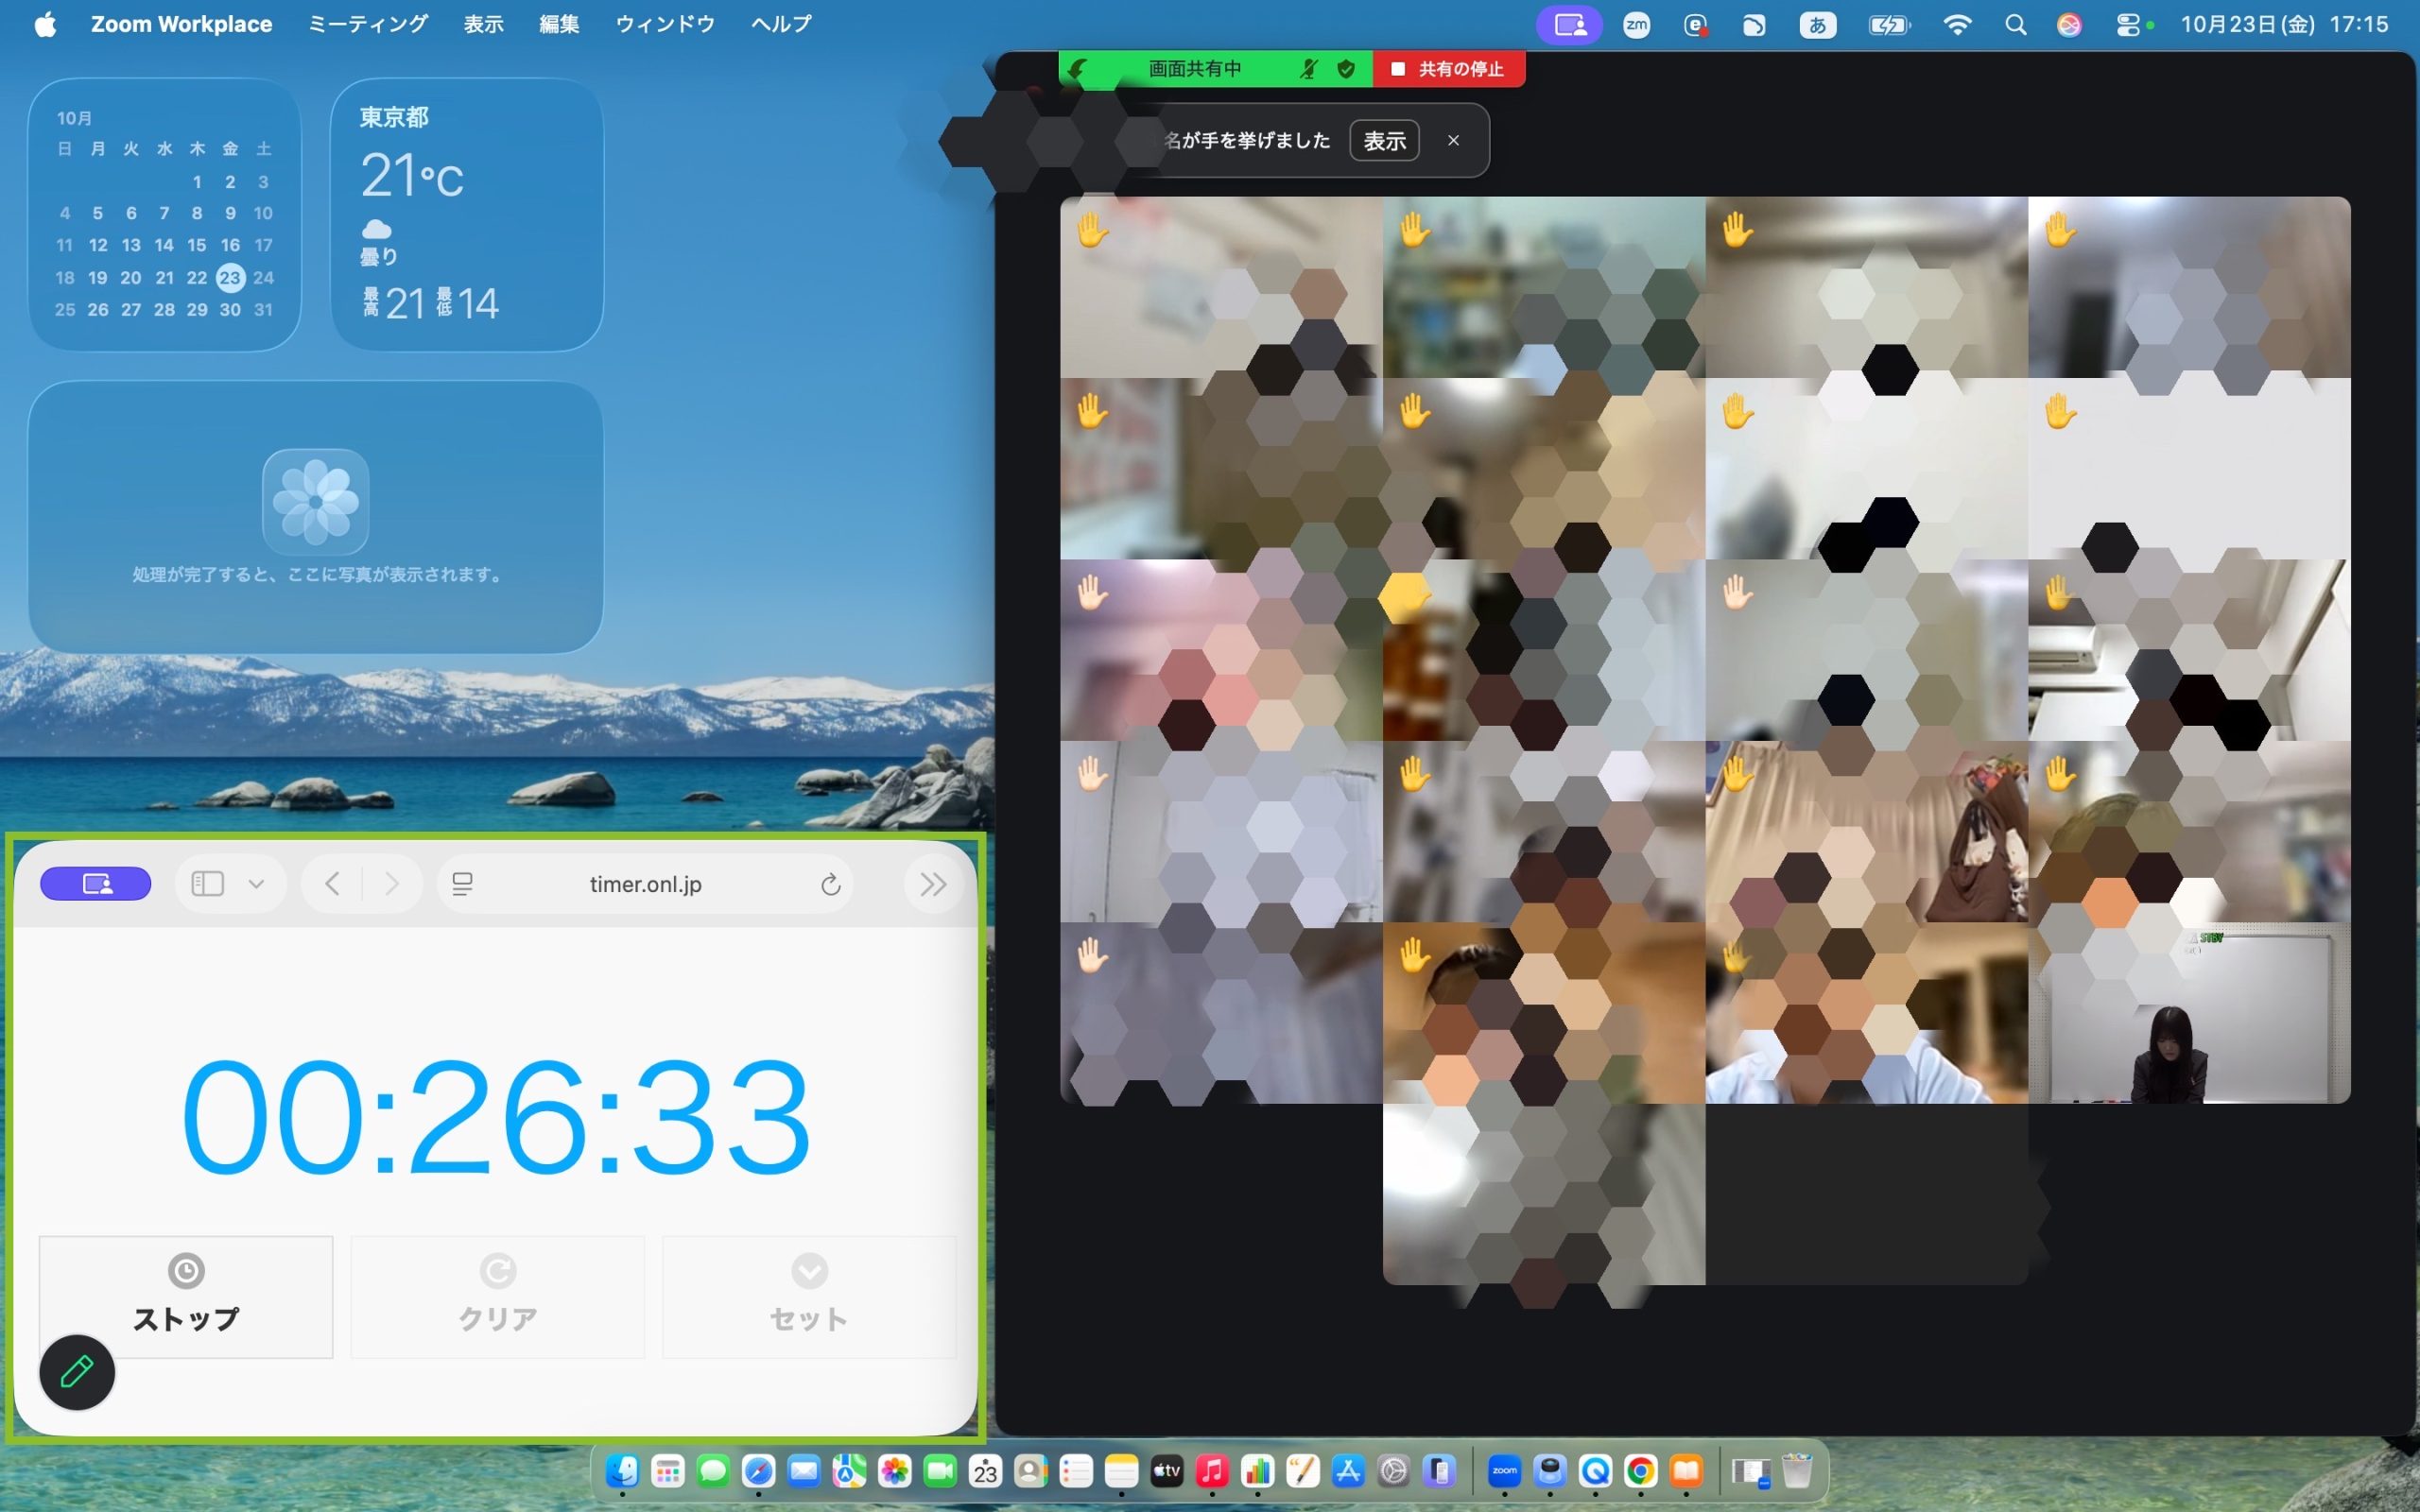Viewport: 2420px width, 1512px height.
Task: Toggle the Safari sidebar
Action: click(207, 884)
